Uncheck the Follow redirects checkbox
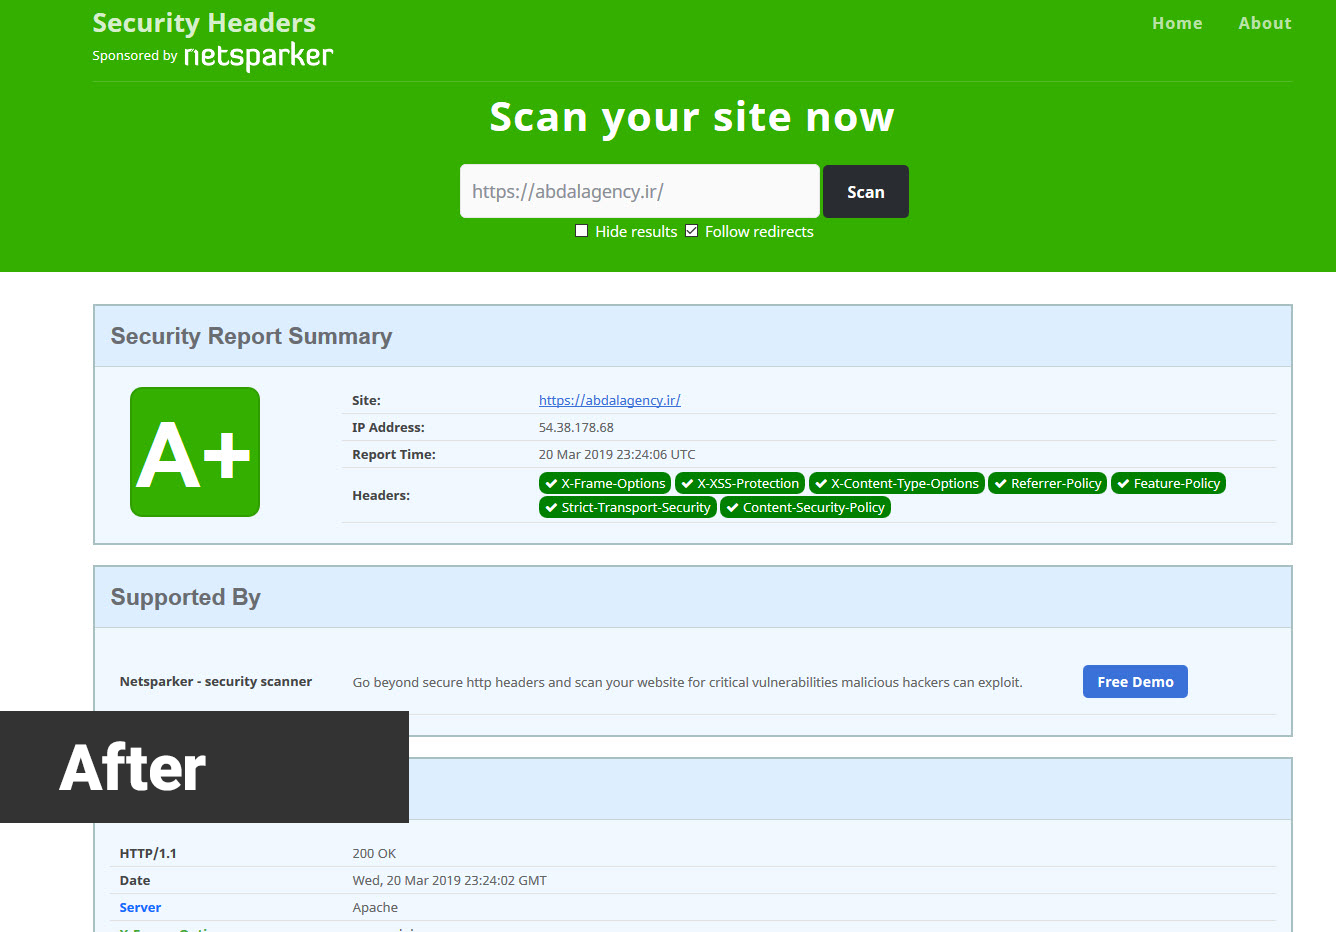The height and width of the screenshot is (932, 1336). point(691,231)
